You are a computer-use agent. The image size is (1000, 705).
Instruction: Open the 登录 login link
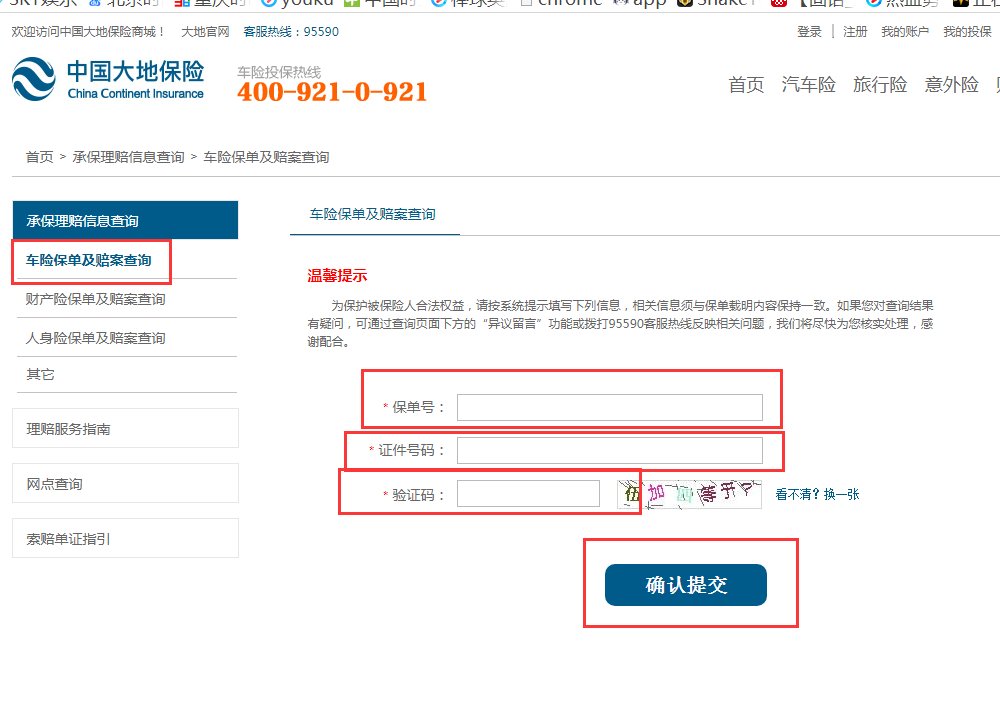click(x=809, y=32)
